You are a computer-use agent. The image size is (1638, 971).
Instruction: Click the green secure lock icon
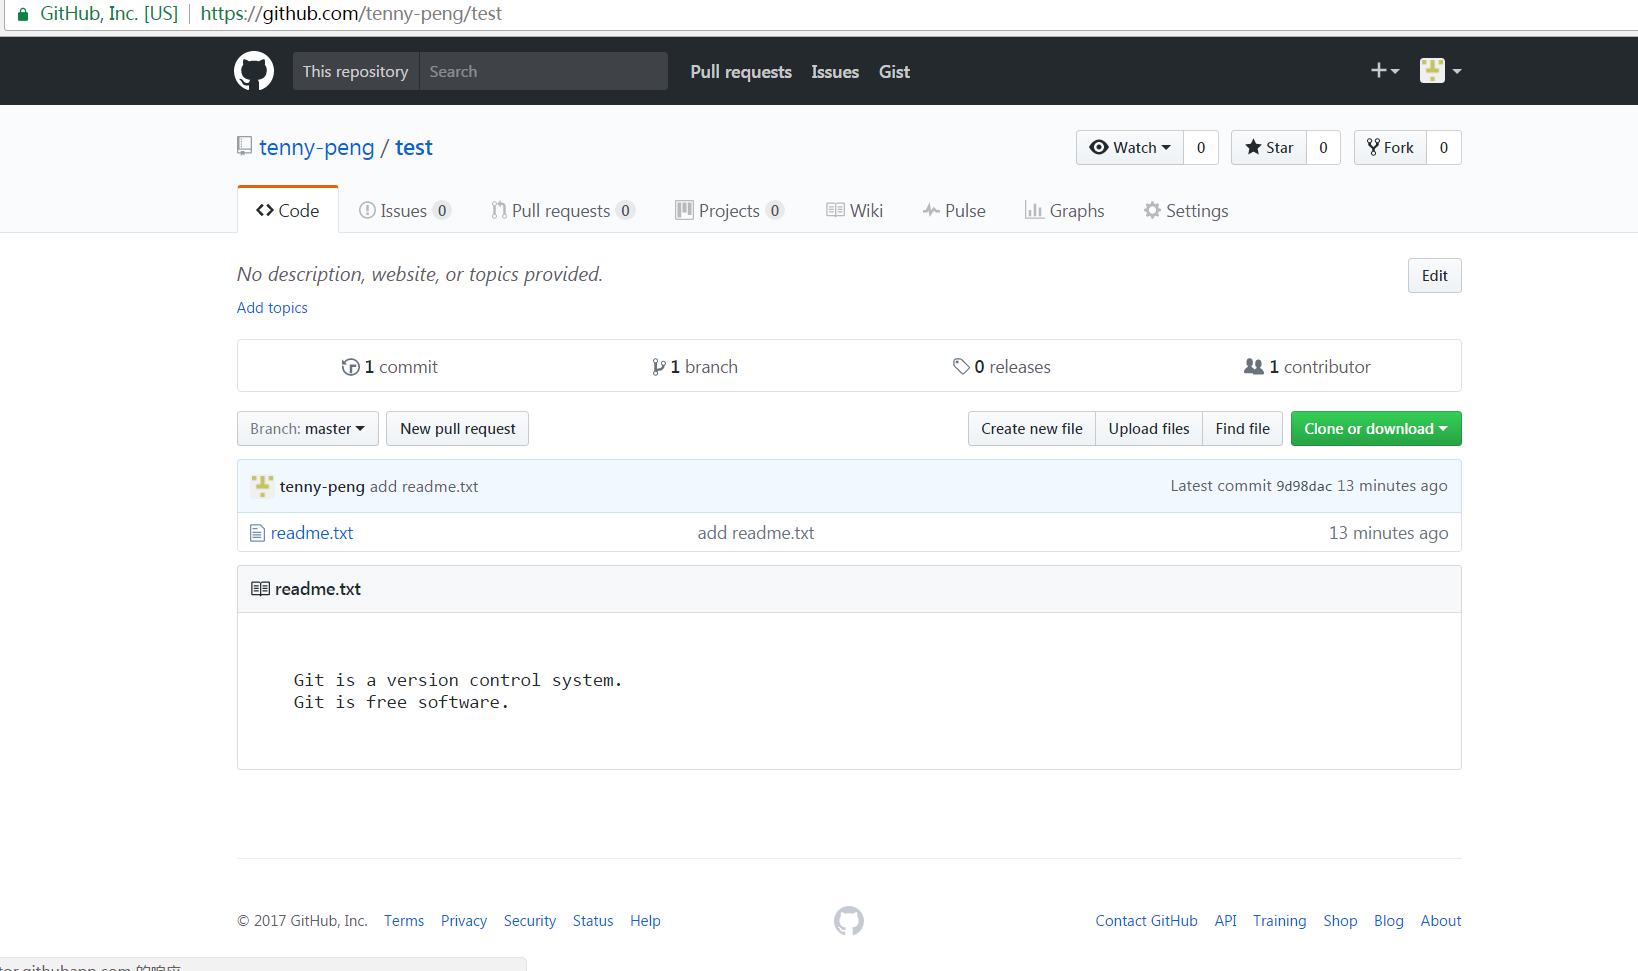[x=23, y=14]
